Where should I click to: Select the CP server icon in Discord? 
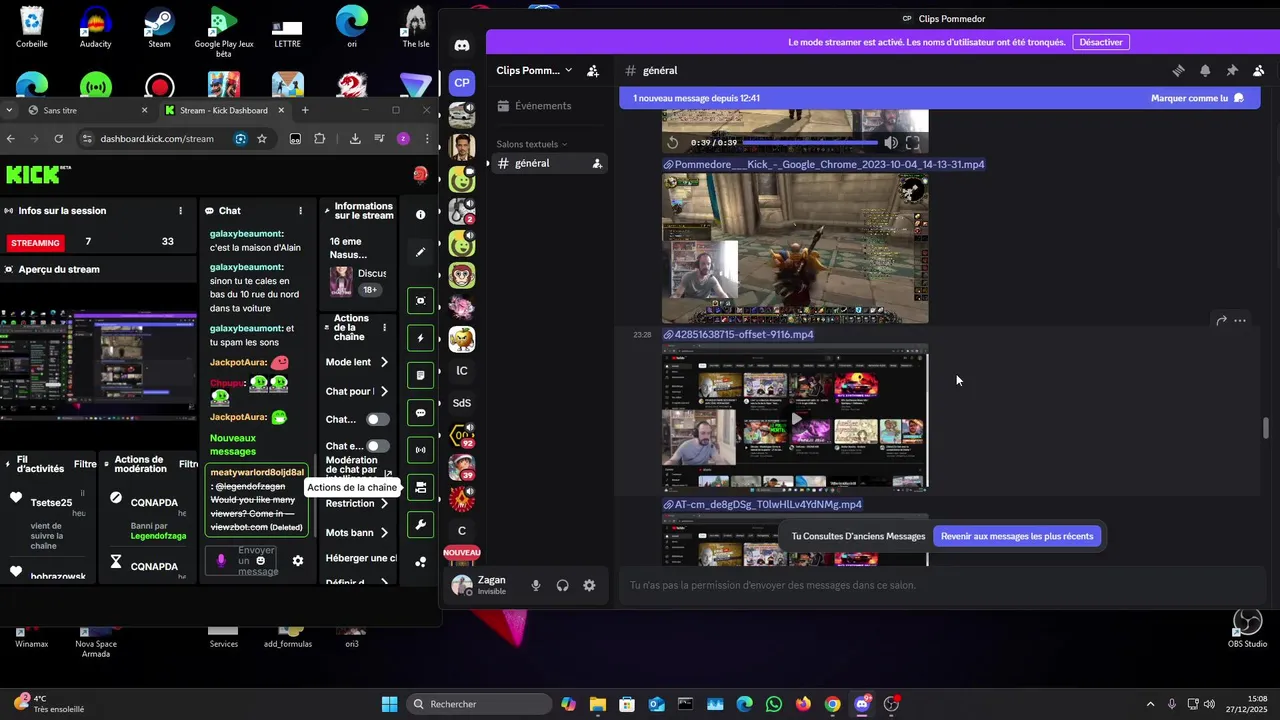coord(461,83)
